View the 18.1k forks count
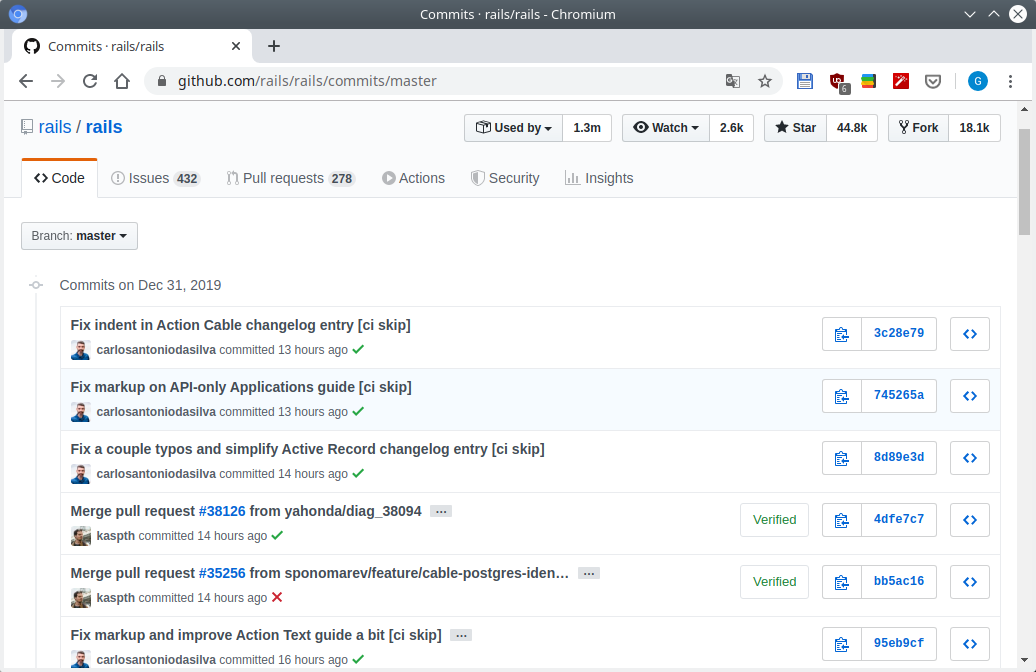Screen dimensions: 1036x672 (x=974, y=128)
